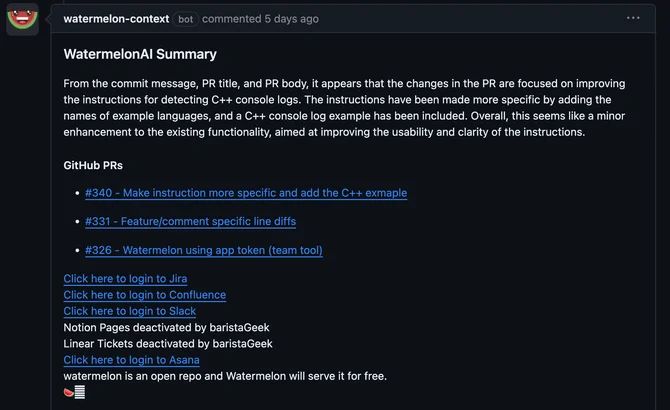This screenshot has height=410, width=670.
Task: Select the login to Slack link
Action: (129, 311)
